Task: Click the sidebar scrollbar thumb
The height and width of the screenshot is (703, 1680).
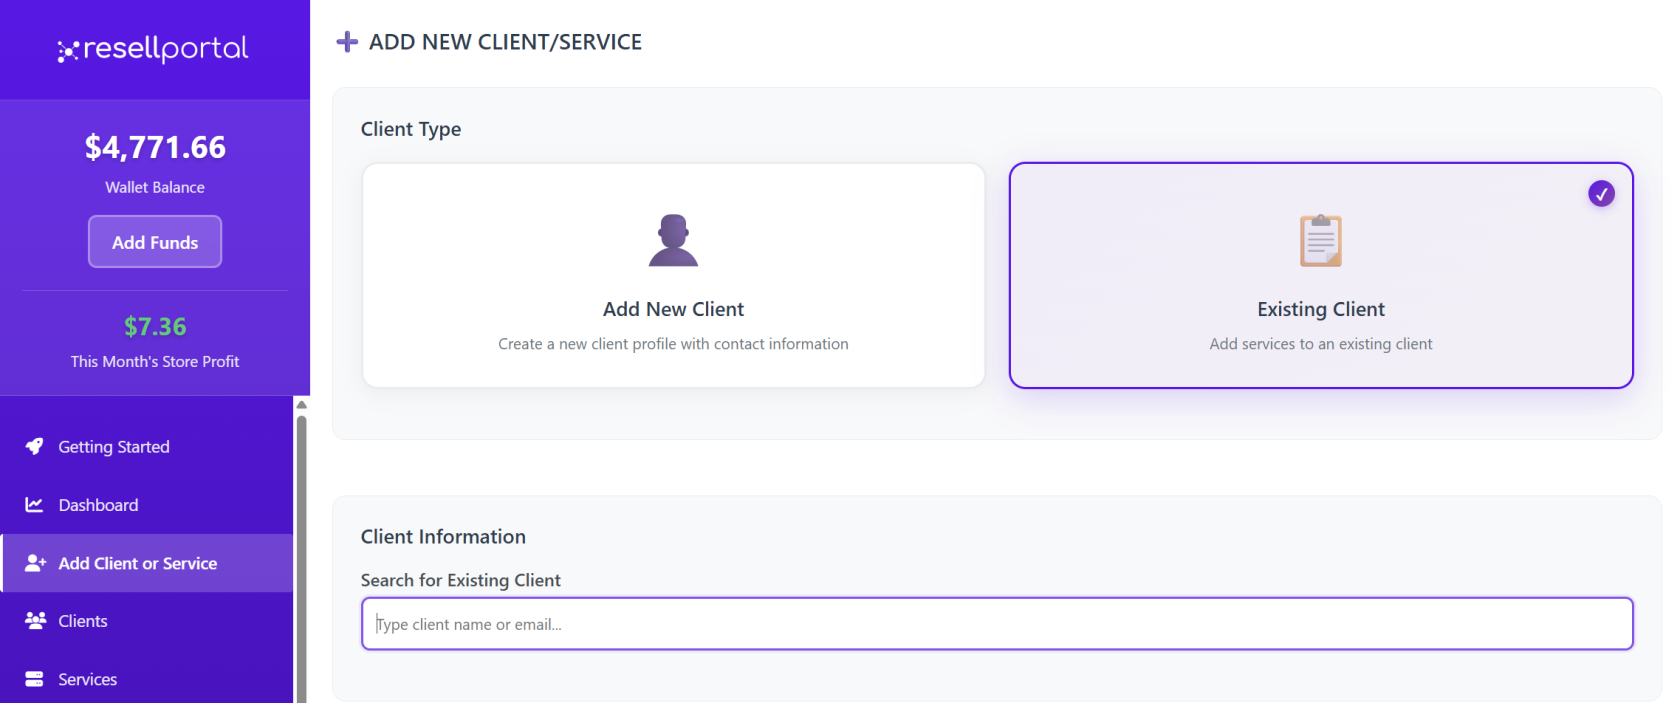Action: coord(301,560)
